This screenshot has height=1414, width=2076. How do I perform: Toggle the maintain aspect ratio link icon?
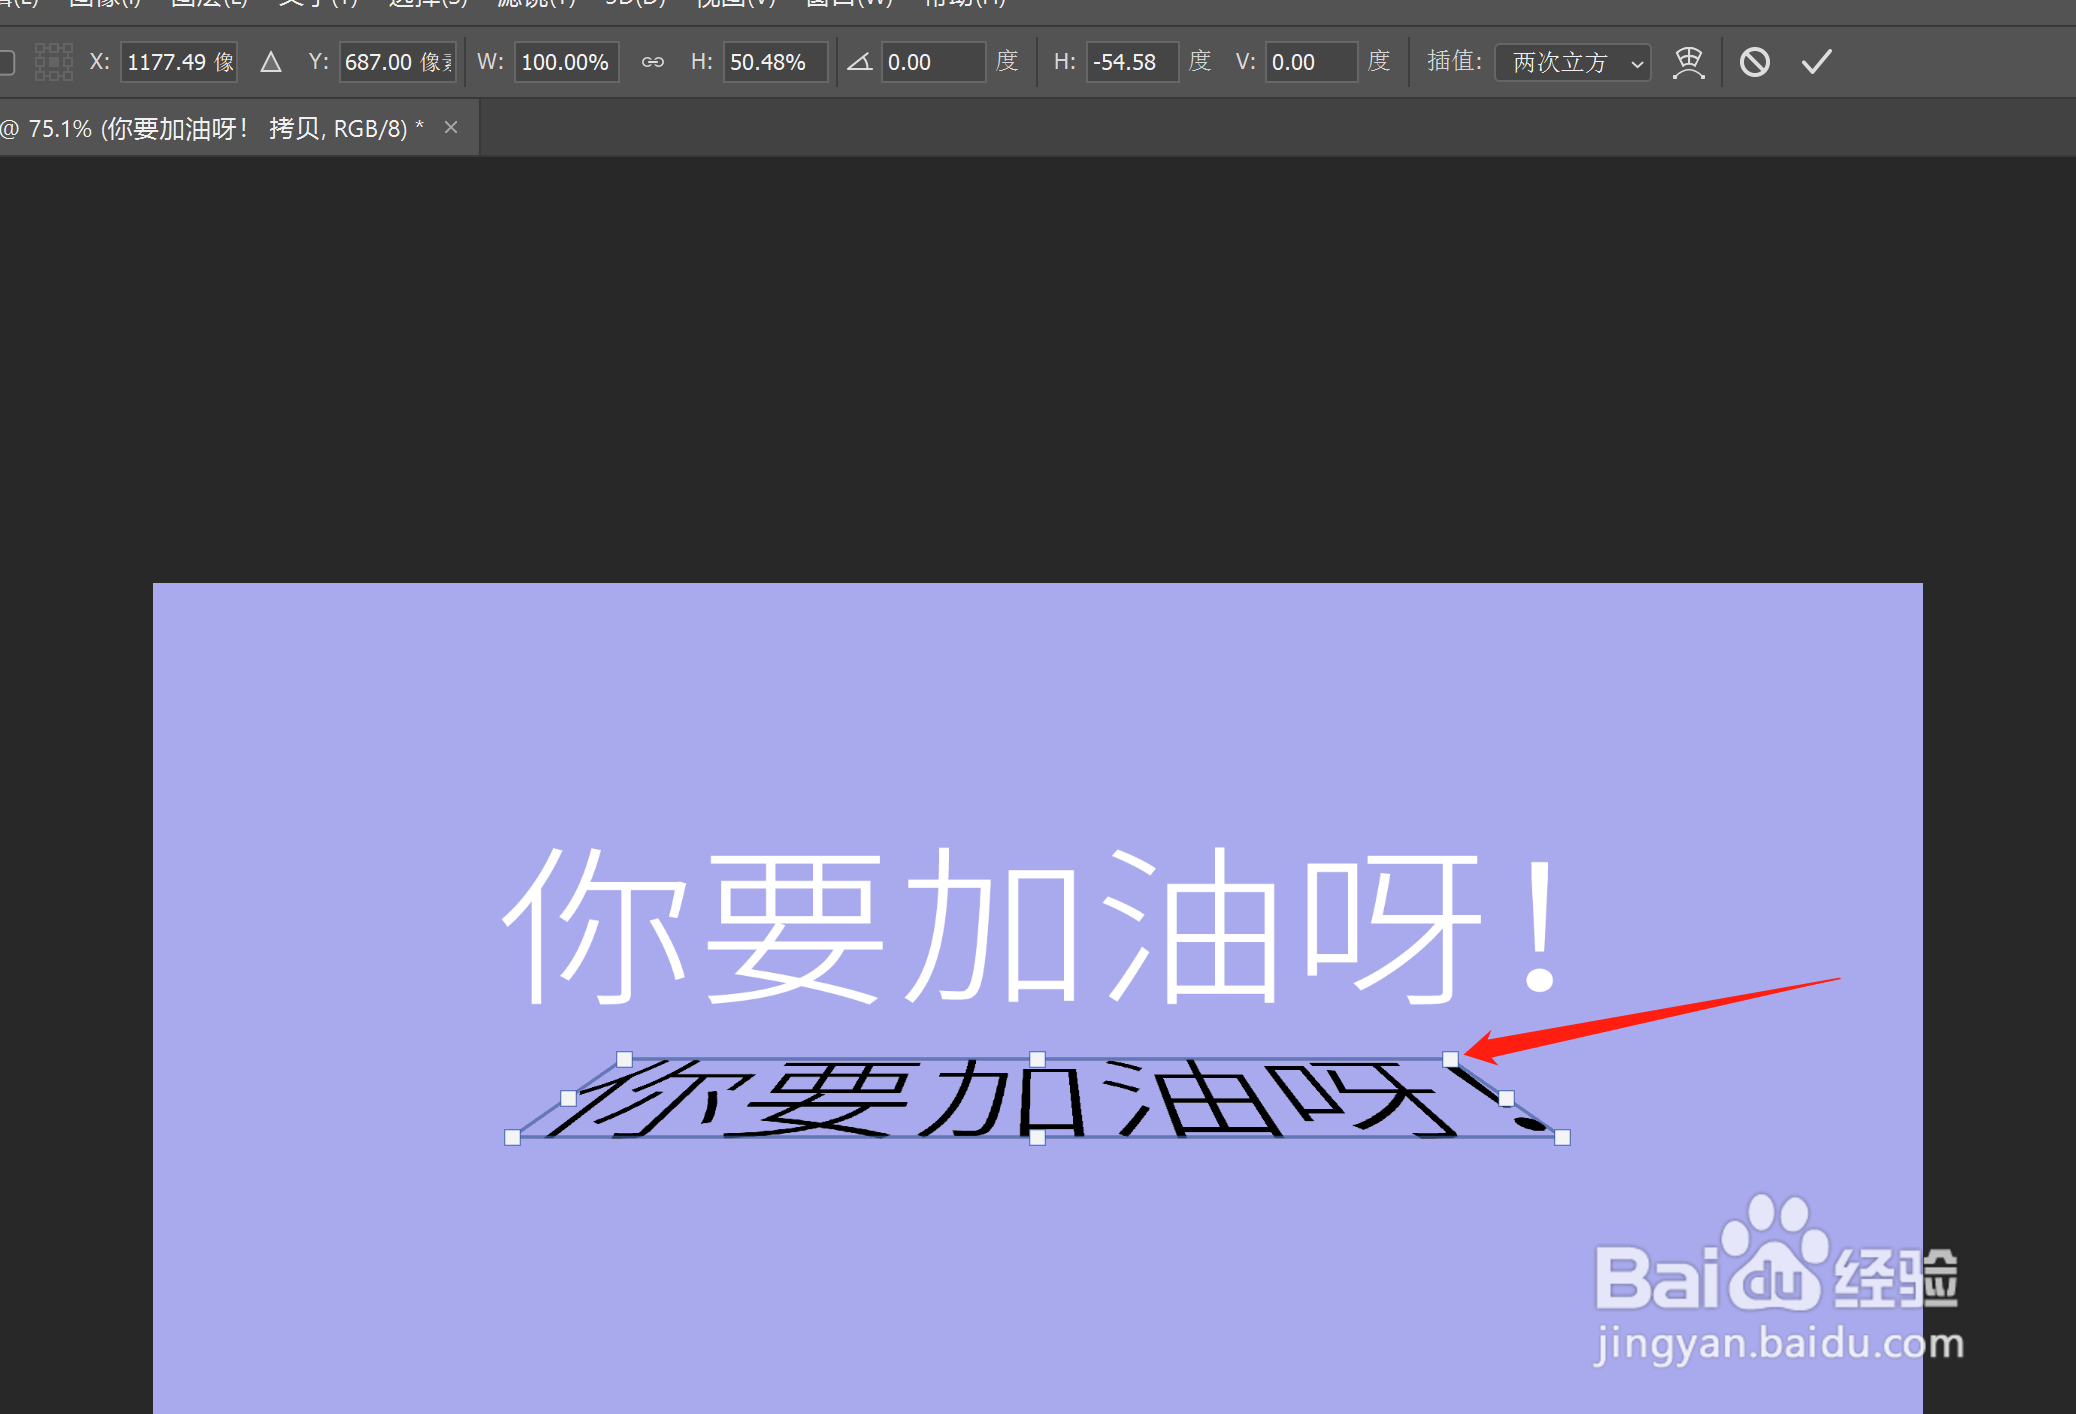[x=653, y=62]
